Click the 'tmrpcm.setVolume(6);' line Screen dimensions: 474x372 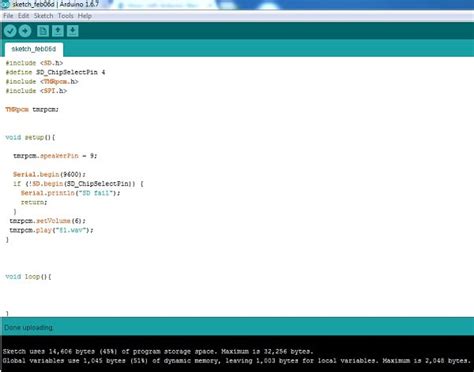(48, 221)
